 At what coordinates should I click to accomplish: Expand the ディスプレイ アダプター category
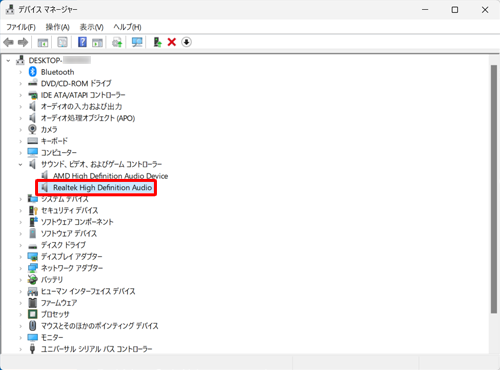(x=20, y=257)
